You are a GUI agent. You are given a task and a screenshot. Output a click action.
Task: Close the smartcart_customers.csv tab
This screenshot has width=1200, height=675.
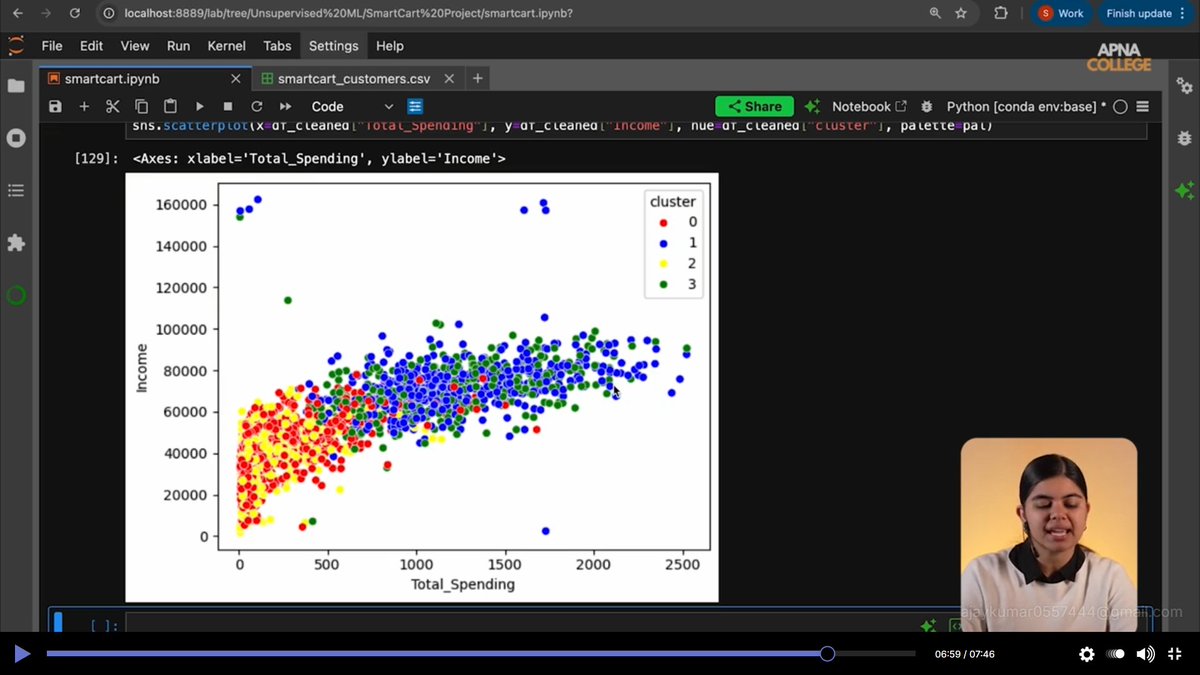coord(448,78)
